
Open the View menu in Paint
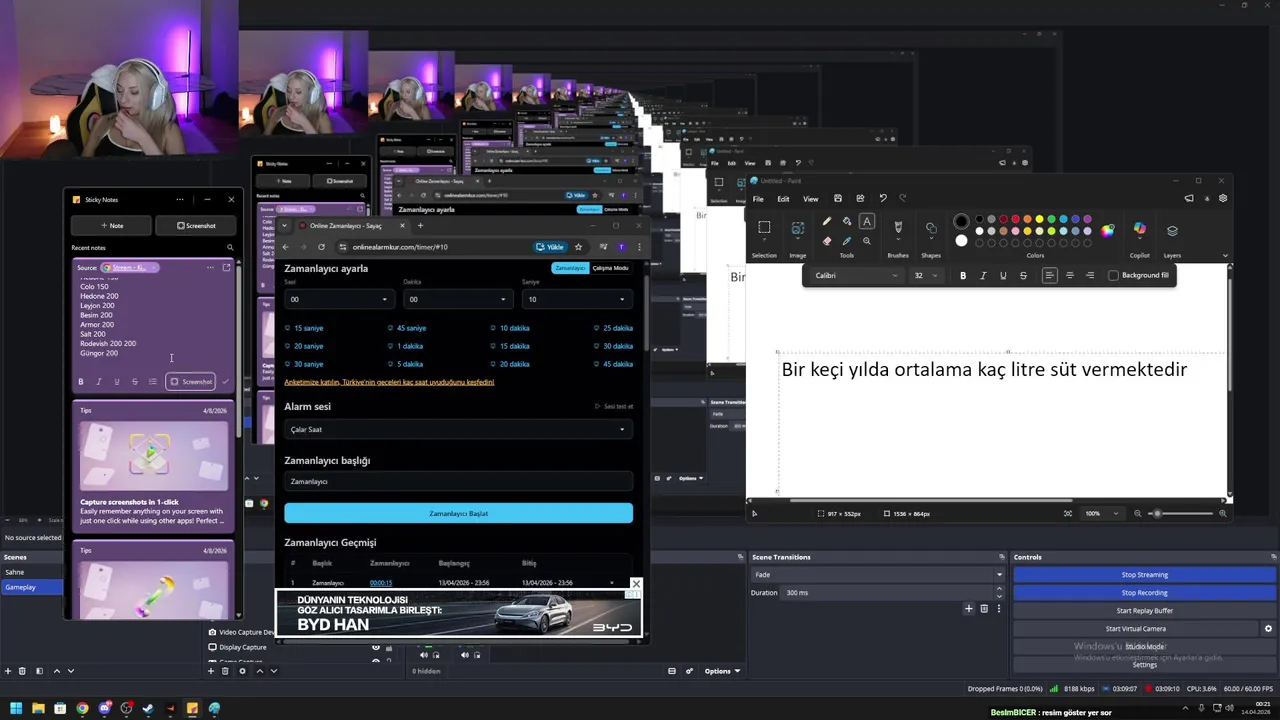pos(811,199)
